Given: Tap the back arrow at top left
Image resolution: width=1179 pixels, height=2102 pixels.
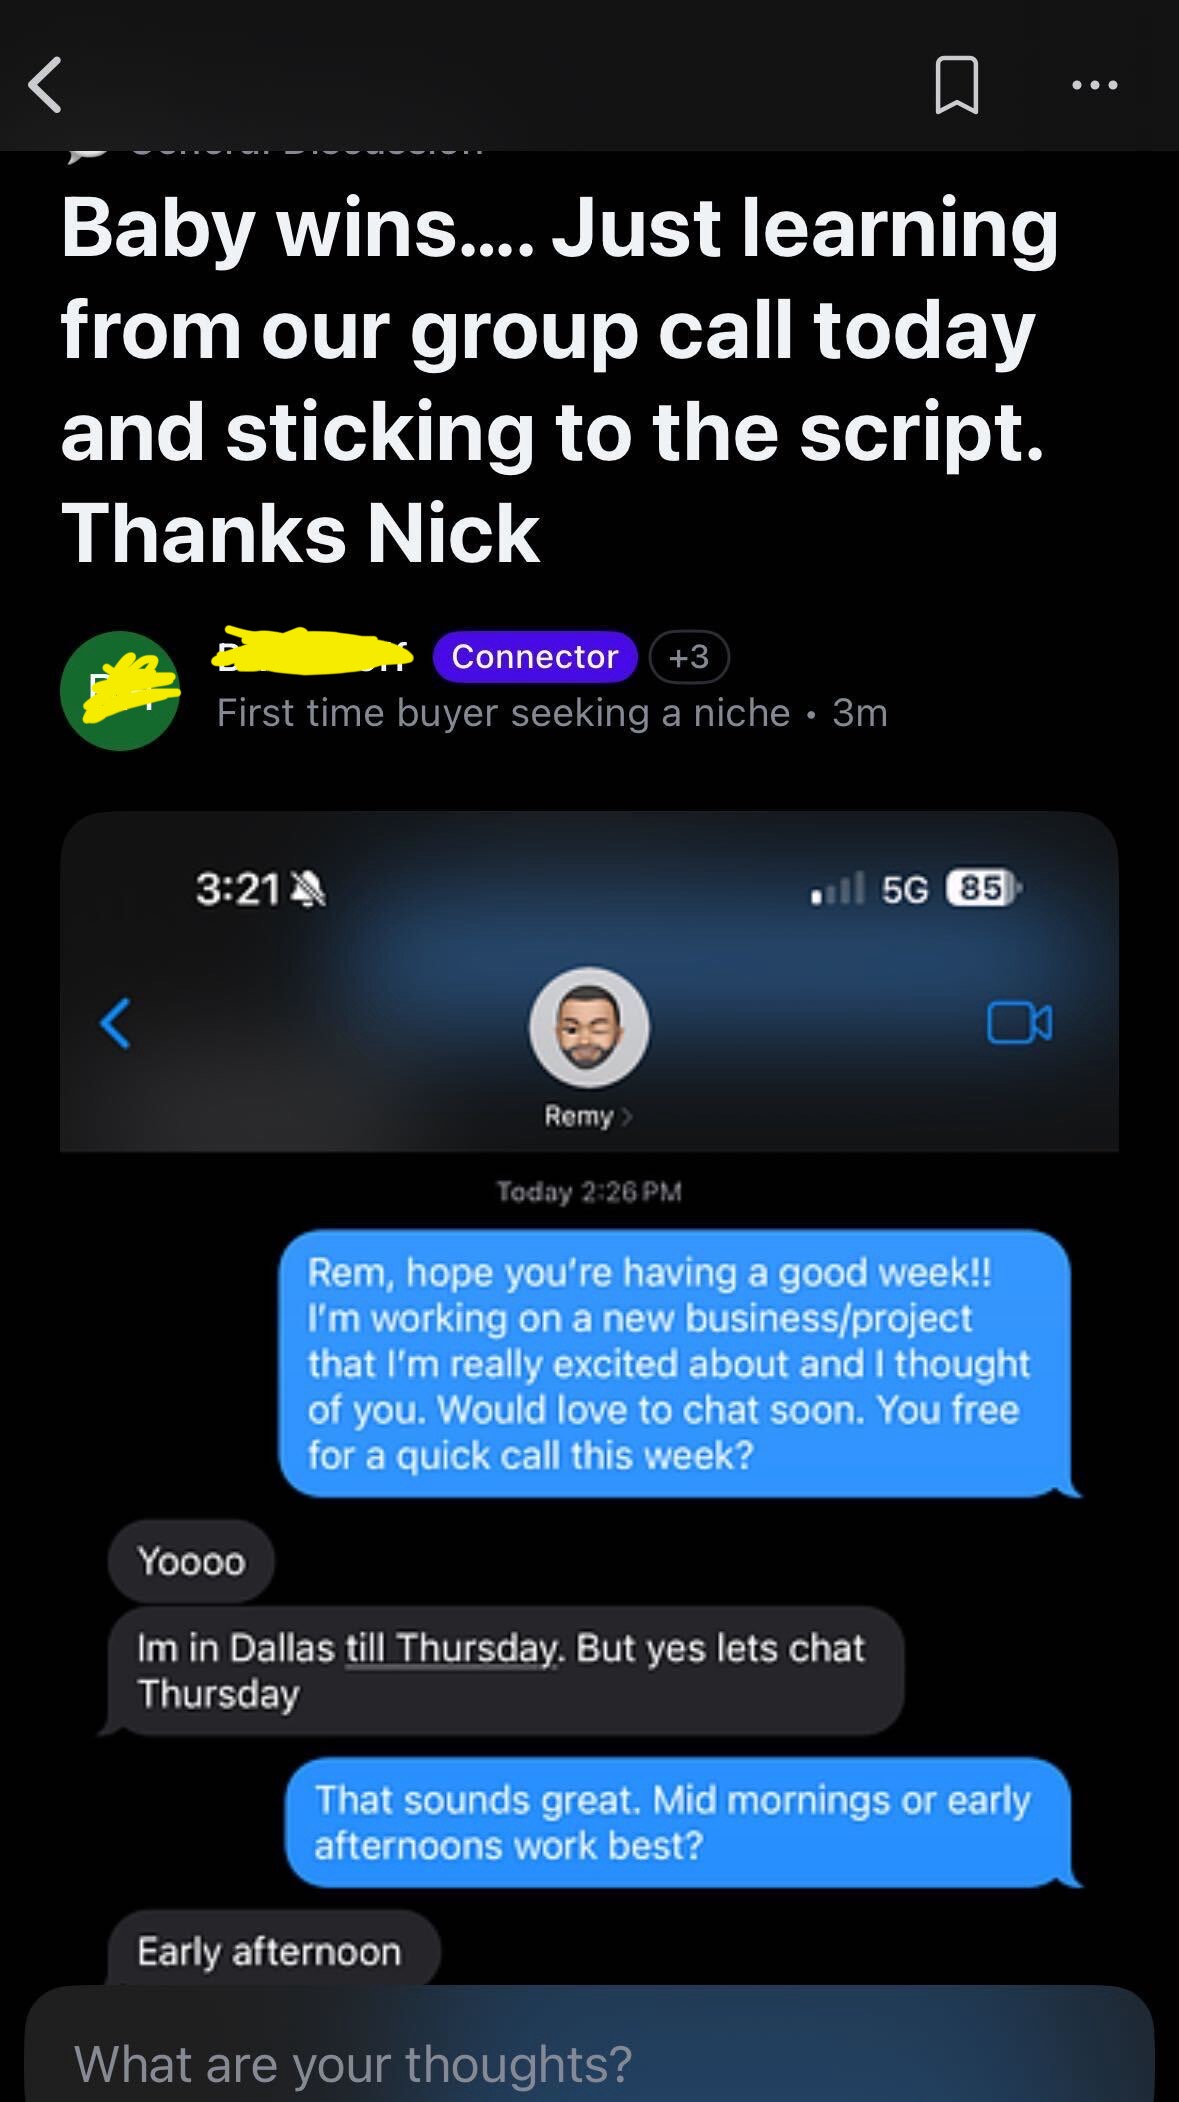Looking at the screenshot, I should [x=46, y=84].
